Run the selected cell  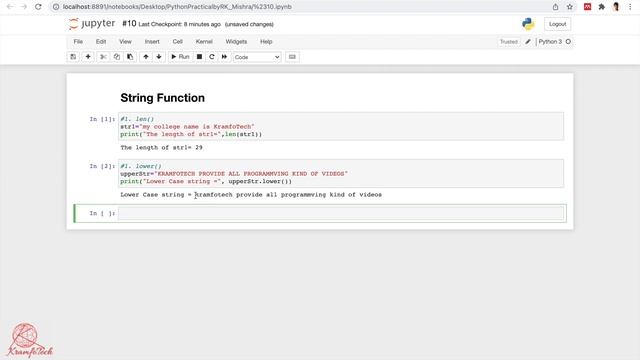point(180,57)
